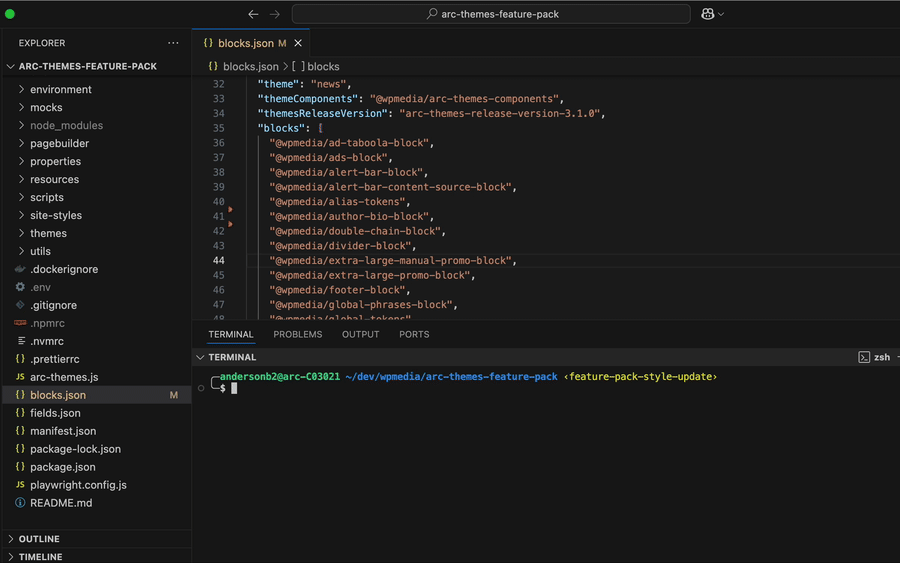Click .dockerignore file icon
Screen dimensions: 900x563
pyautogui.click(x=20, y=269)
